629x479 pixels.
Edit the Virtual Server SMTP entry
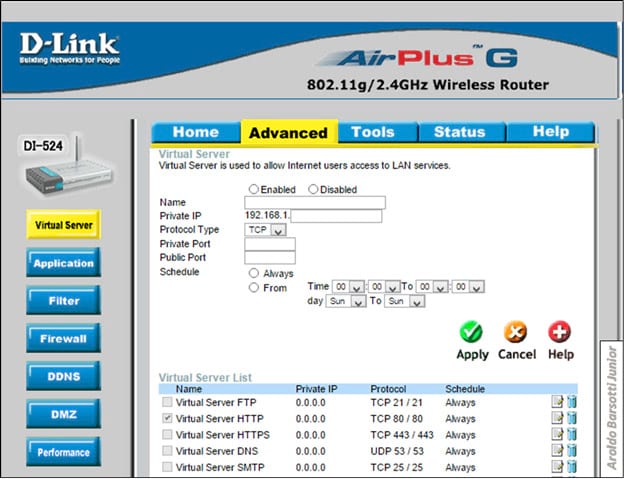557,467
